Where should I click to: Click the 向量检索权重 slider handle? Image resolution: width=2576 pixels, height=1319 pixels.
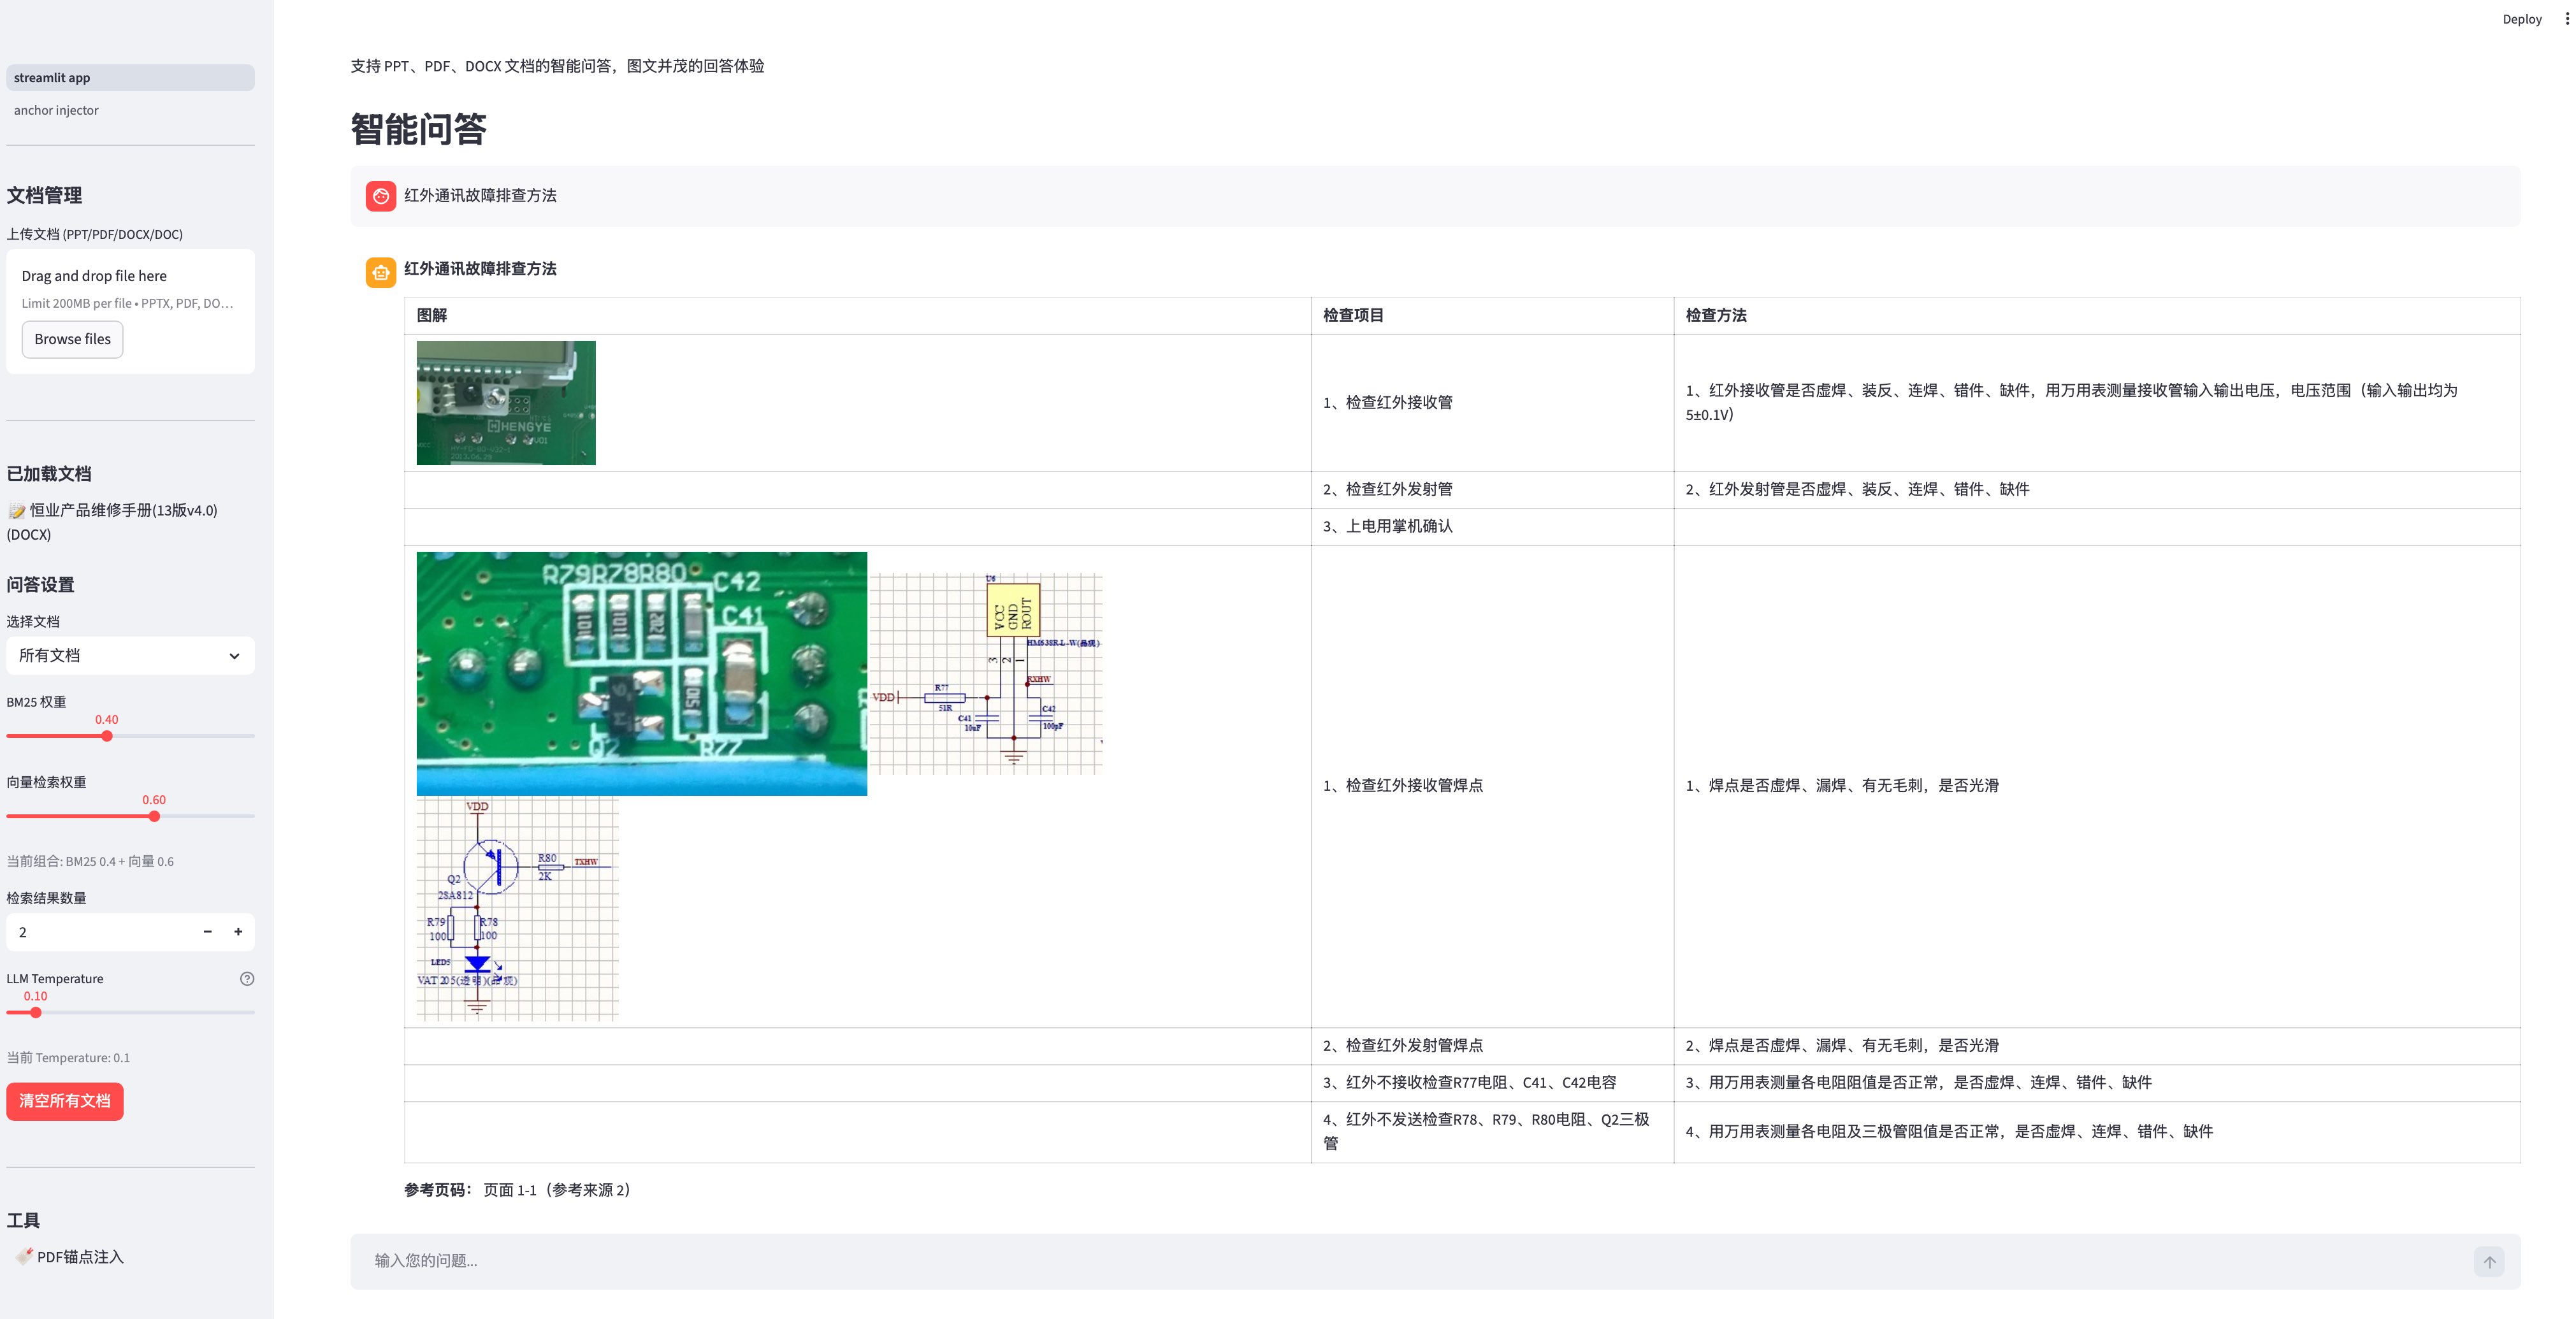point(154,816)
